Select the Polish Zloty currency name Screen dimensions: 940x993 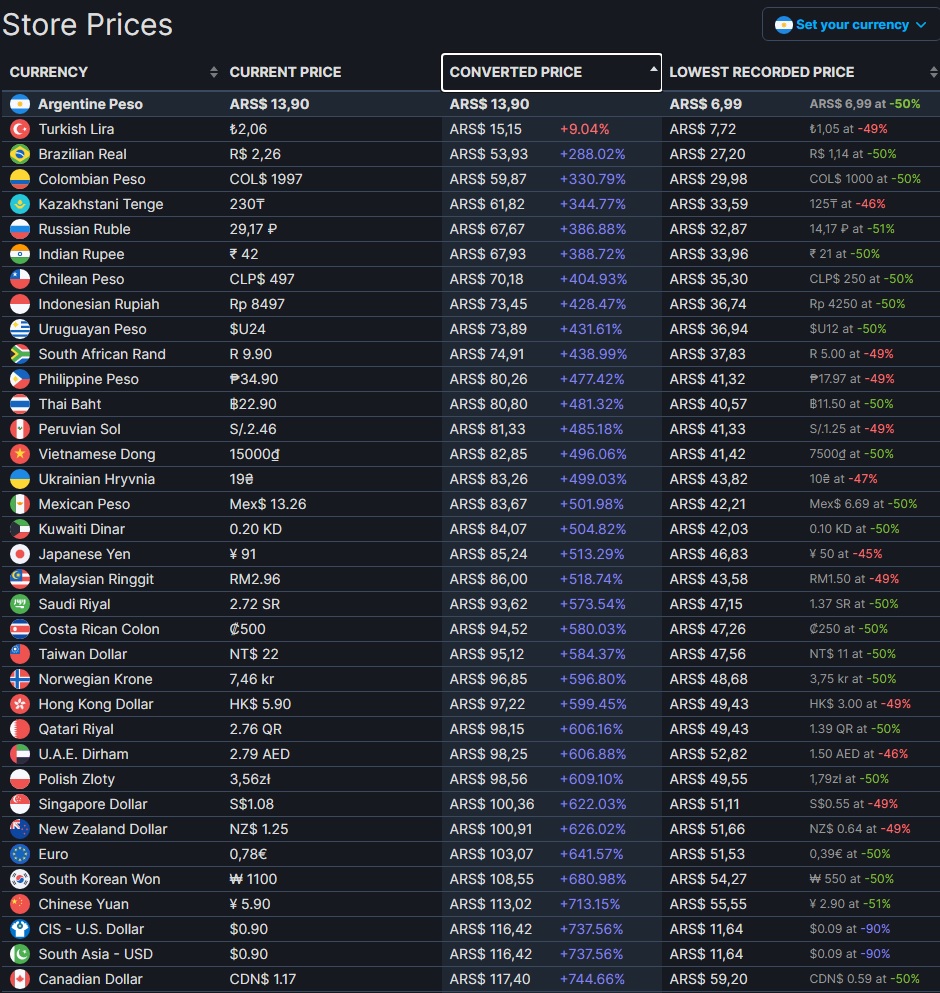[x=77, y=780]
